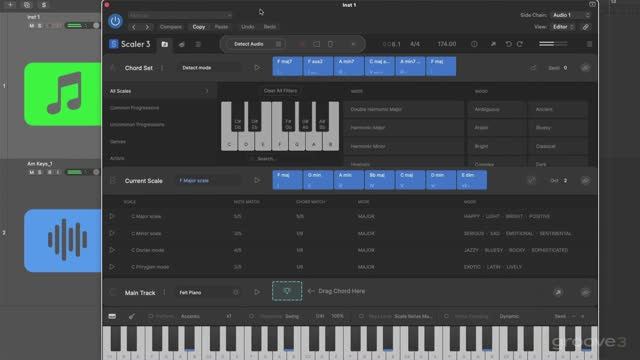This screenshot has width=640, height=360.
Task: Close the detect bar with X
Action: (x=353, y=44)
